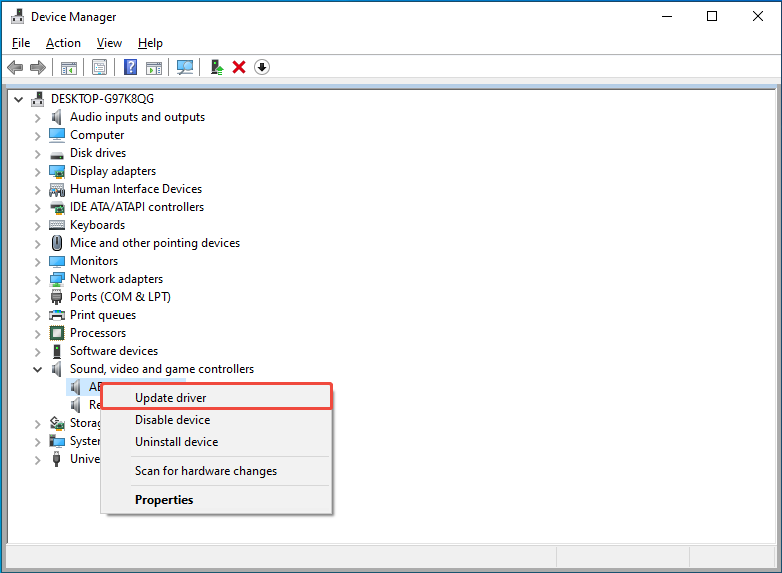
Task: Select the Display adapters icon
Action: point(57,172)
